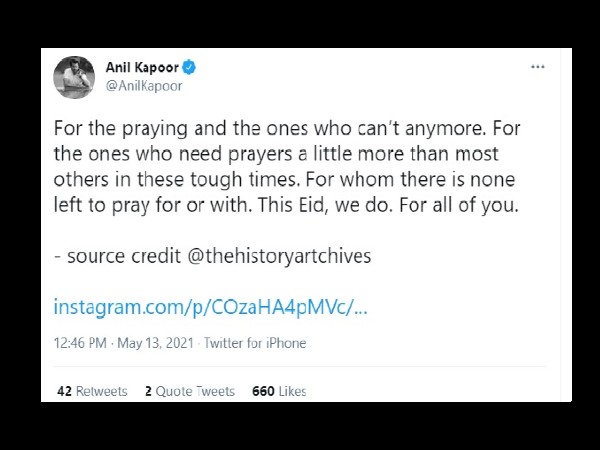Screen dimensions: 600x450
Task: View the 2 Quote Tweets list
Action: 190,391
